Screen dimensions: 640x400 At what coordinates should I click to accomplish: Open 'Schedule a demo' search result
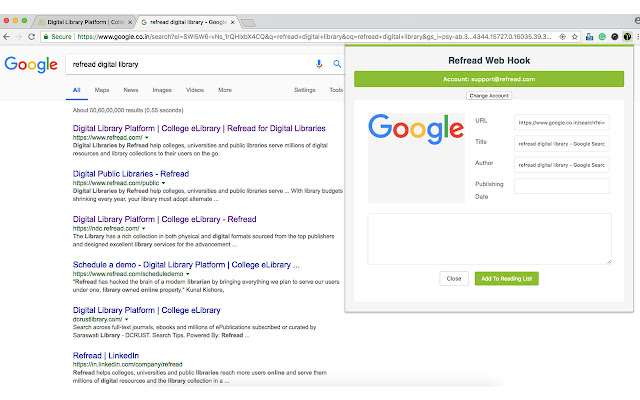186,265
